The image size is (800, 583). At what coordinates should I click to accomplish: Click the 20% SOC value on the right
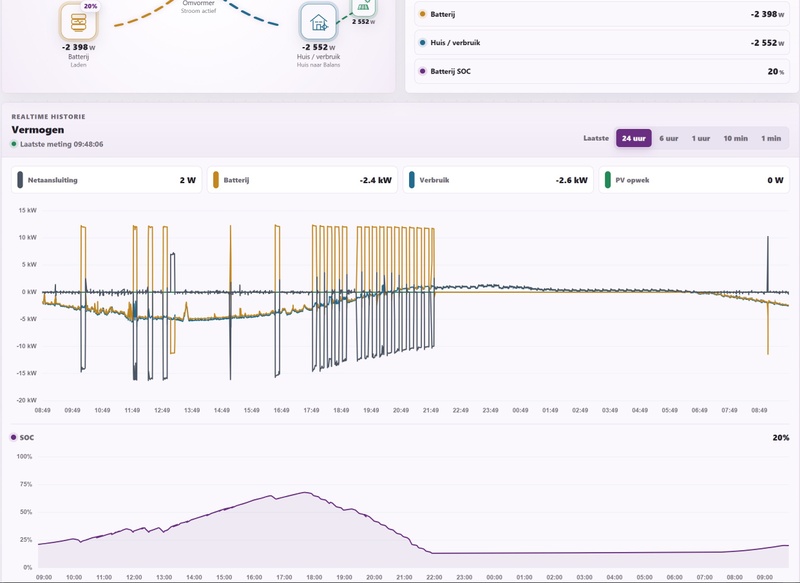tap(781, 438)
